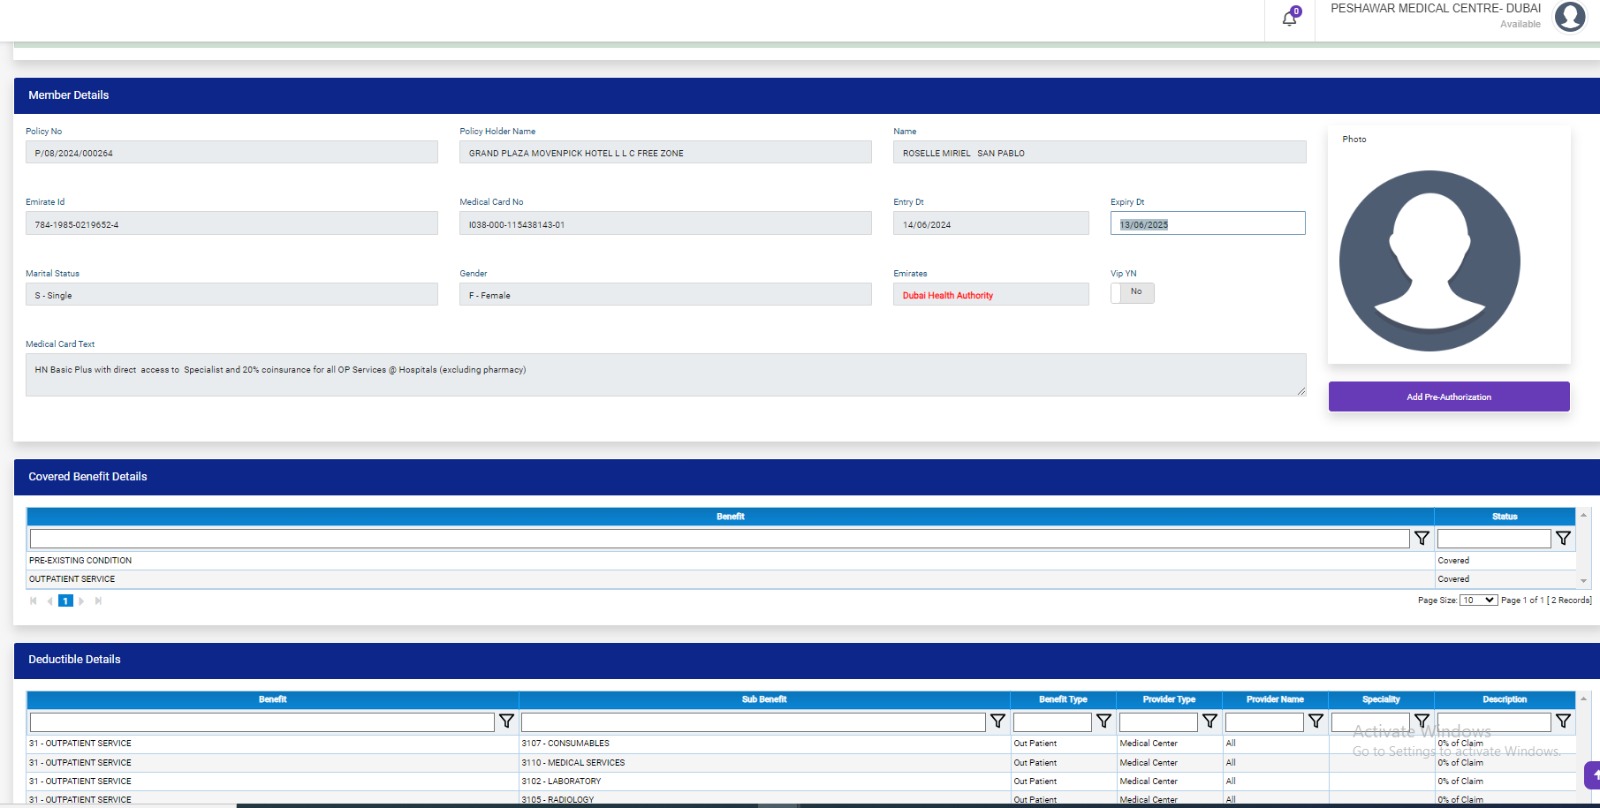Select page 1 in the pager
1600x808 pixels.
click(65, 601)
